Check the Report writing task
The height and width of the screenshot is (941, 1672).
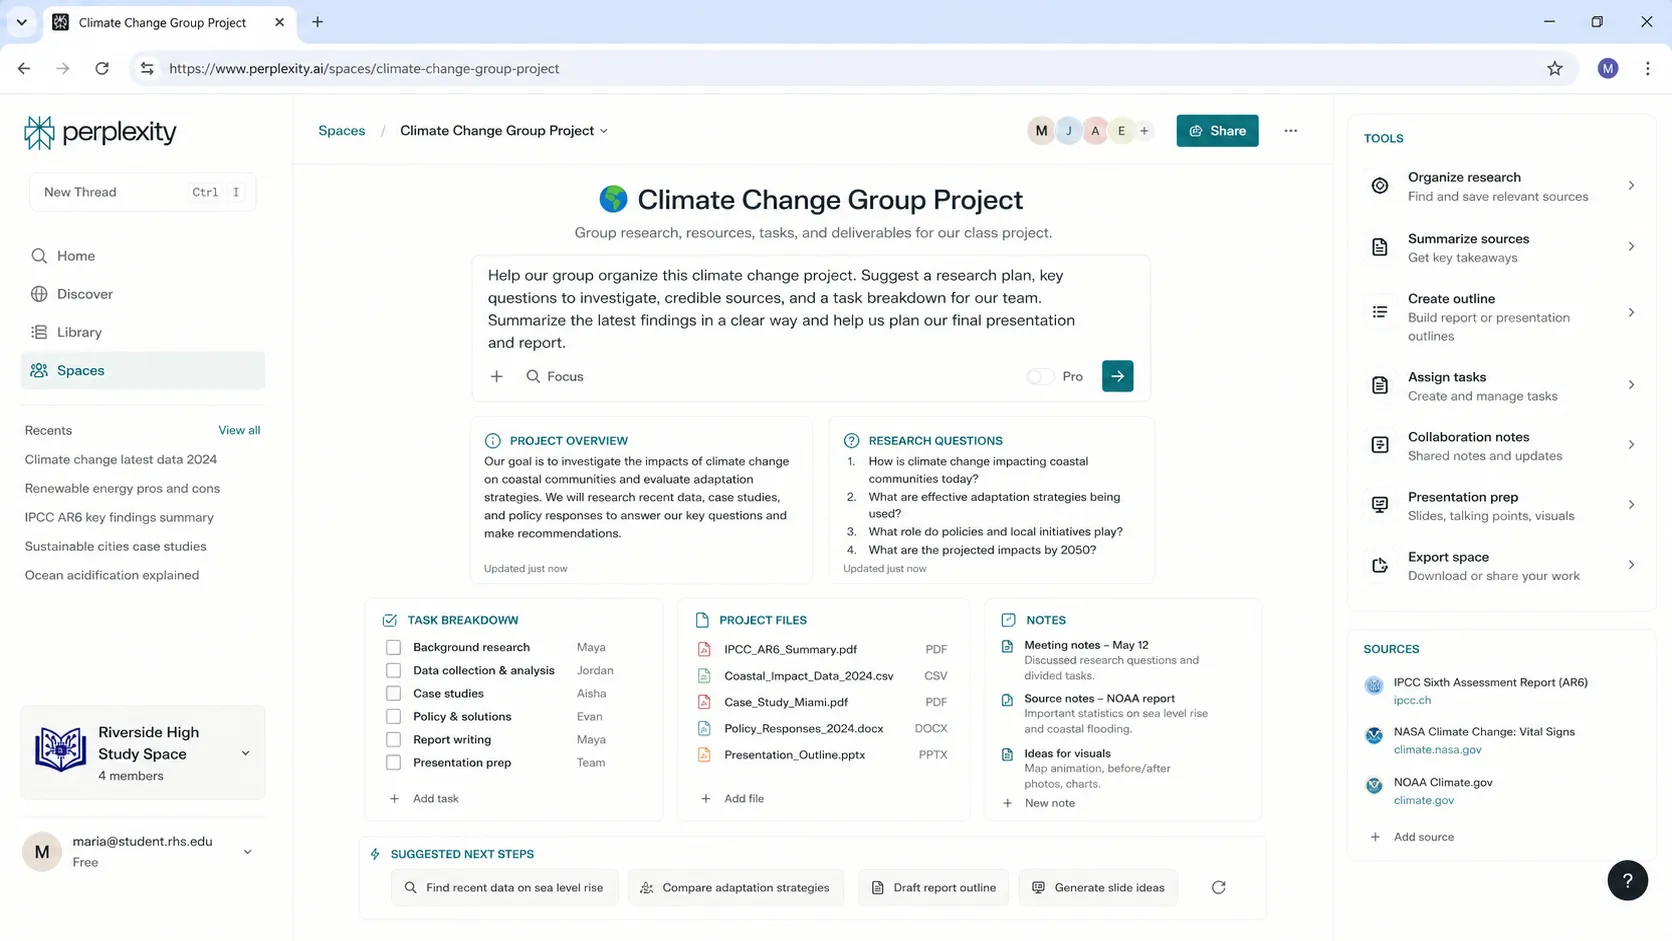coord(394,740)
